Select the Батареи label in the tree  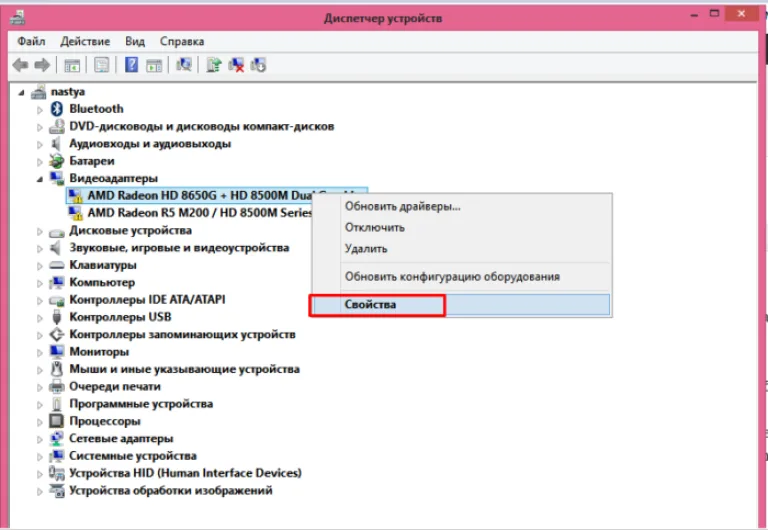[92, 161]
